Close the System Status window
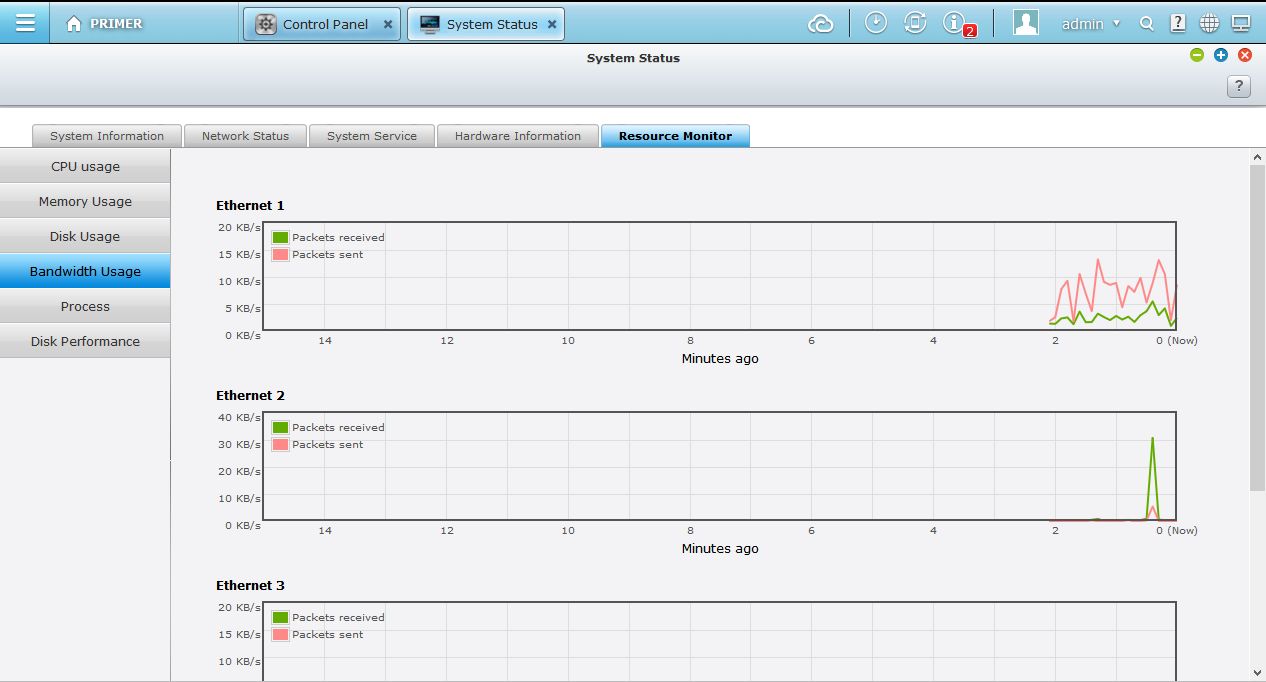 [1245, 55]
